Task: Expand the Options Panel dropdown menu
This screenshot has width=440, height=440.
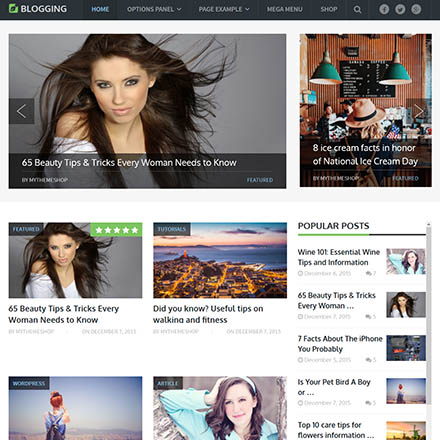Action: coord(154,9)
